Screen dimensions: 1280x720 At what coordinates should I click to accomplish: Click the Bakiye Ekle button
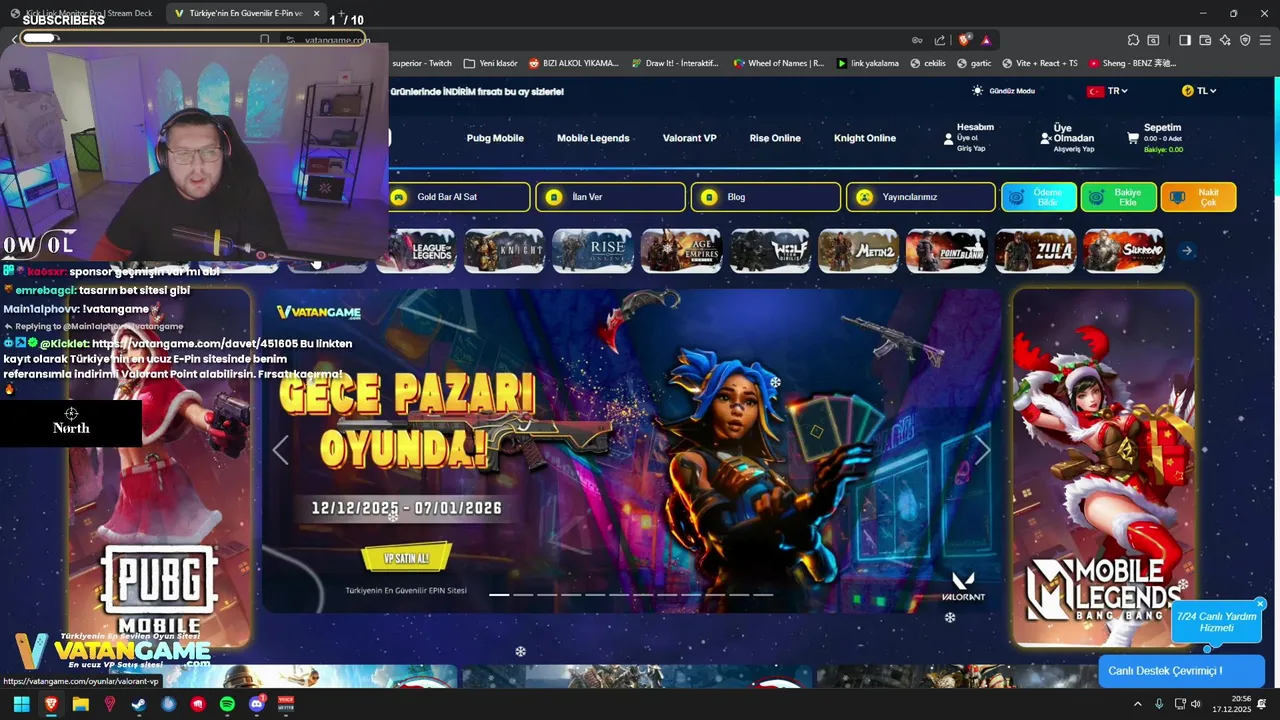click(x=1119, y=197)
